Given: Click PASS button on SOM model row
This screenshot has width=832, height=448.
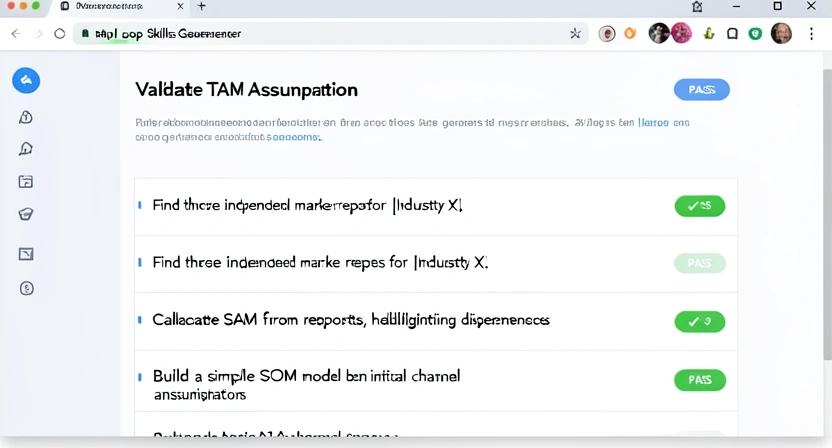Looking at the screenshot, I should coord(699,380).
